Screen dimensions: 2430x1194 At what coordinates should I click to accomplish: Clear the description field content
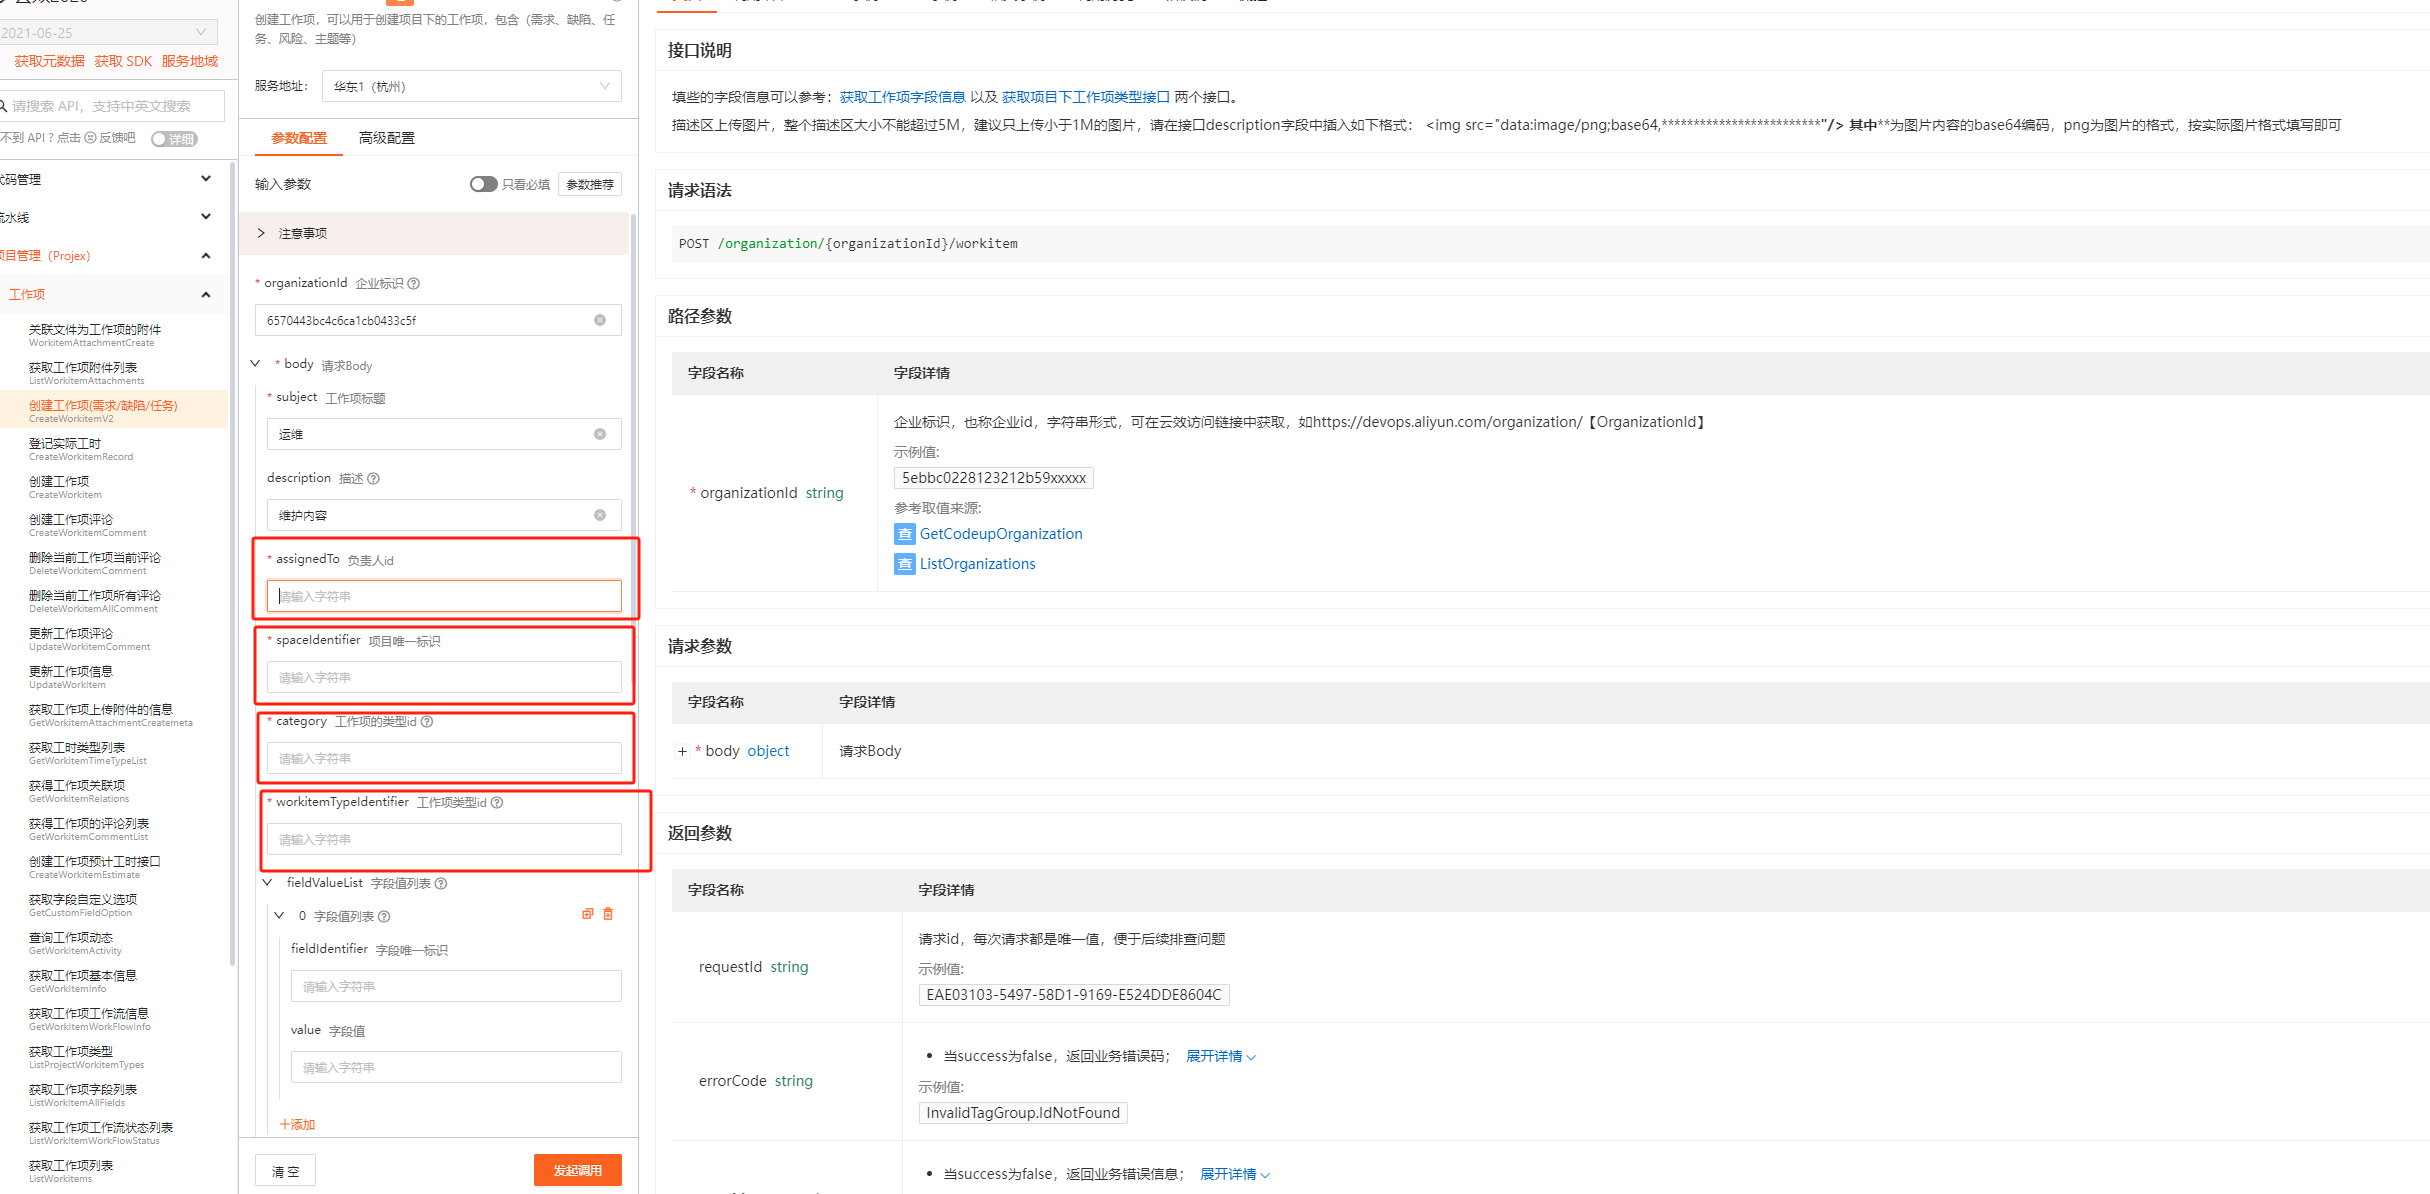click(x=600, y=515)
